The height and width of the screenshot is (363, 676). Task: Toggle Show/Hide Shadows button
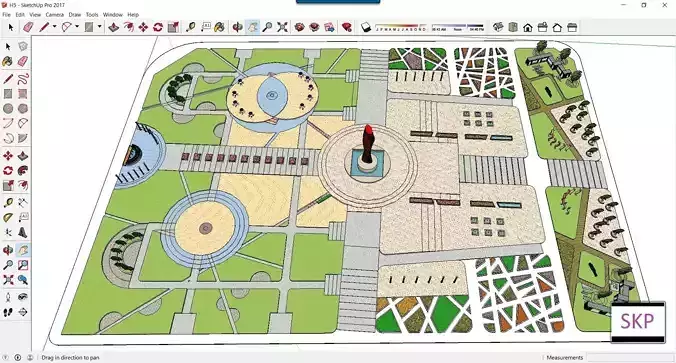[x=366, y=27]
